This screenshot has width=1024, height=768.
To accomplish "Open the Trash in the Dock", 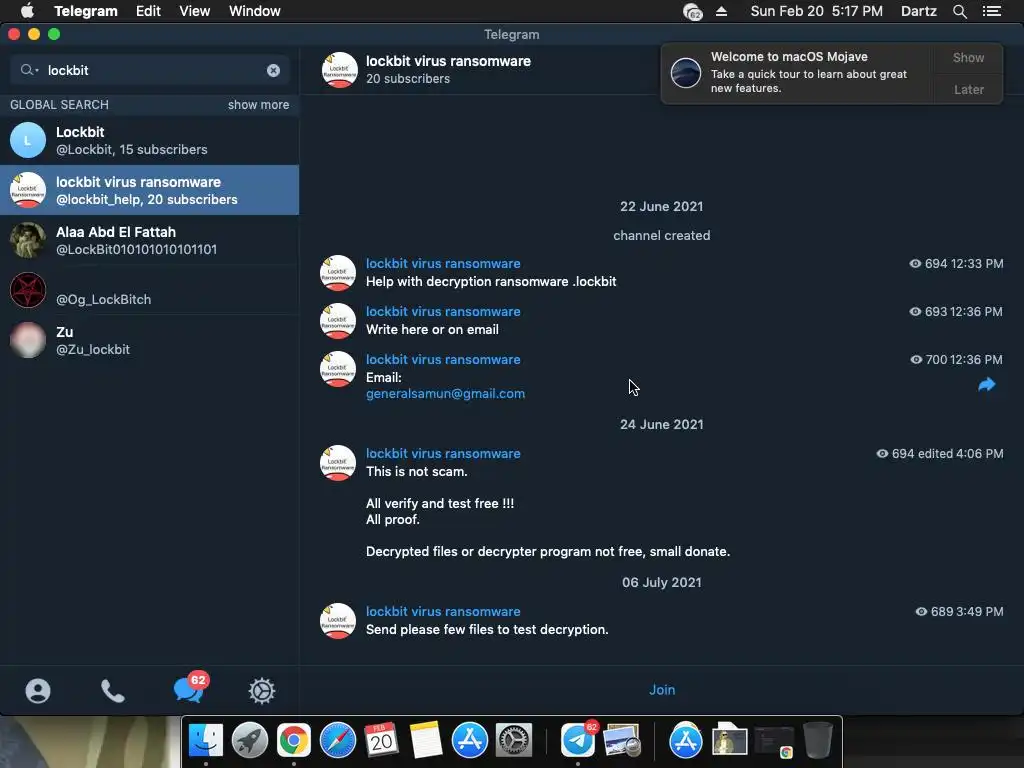I will [x=818, y=741].
